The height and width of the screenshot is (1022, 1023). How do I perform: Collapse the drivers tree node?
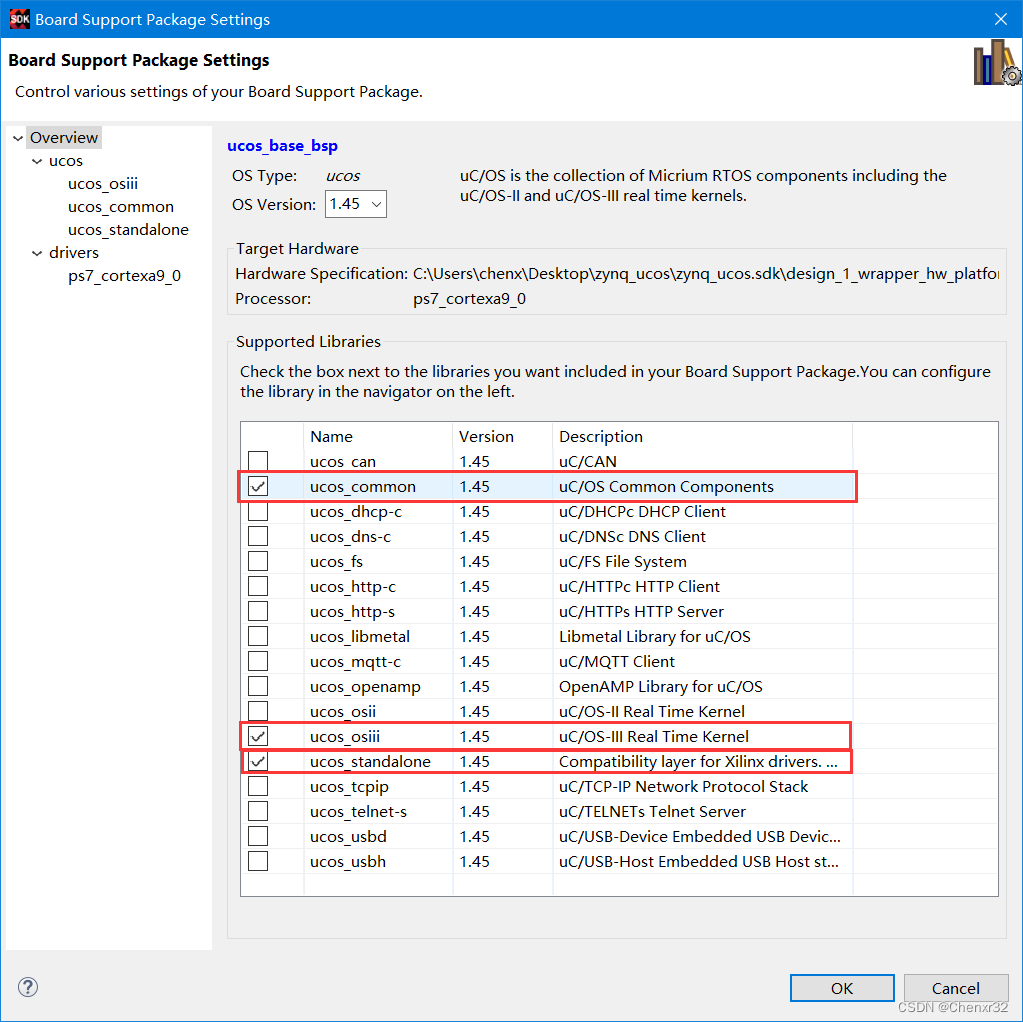[x=37, y=253]
